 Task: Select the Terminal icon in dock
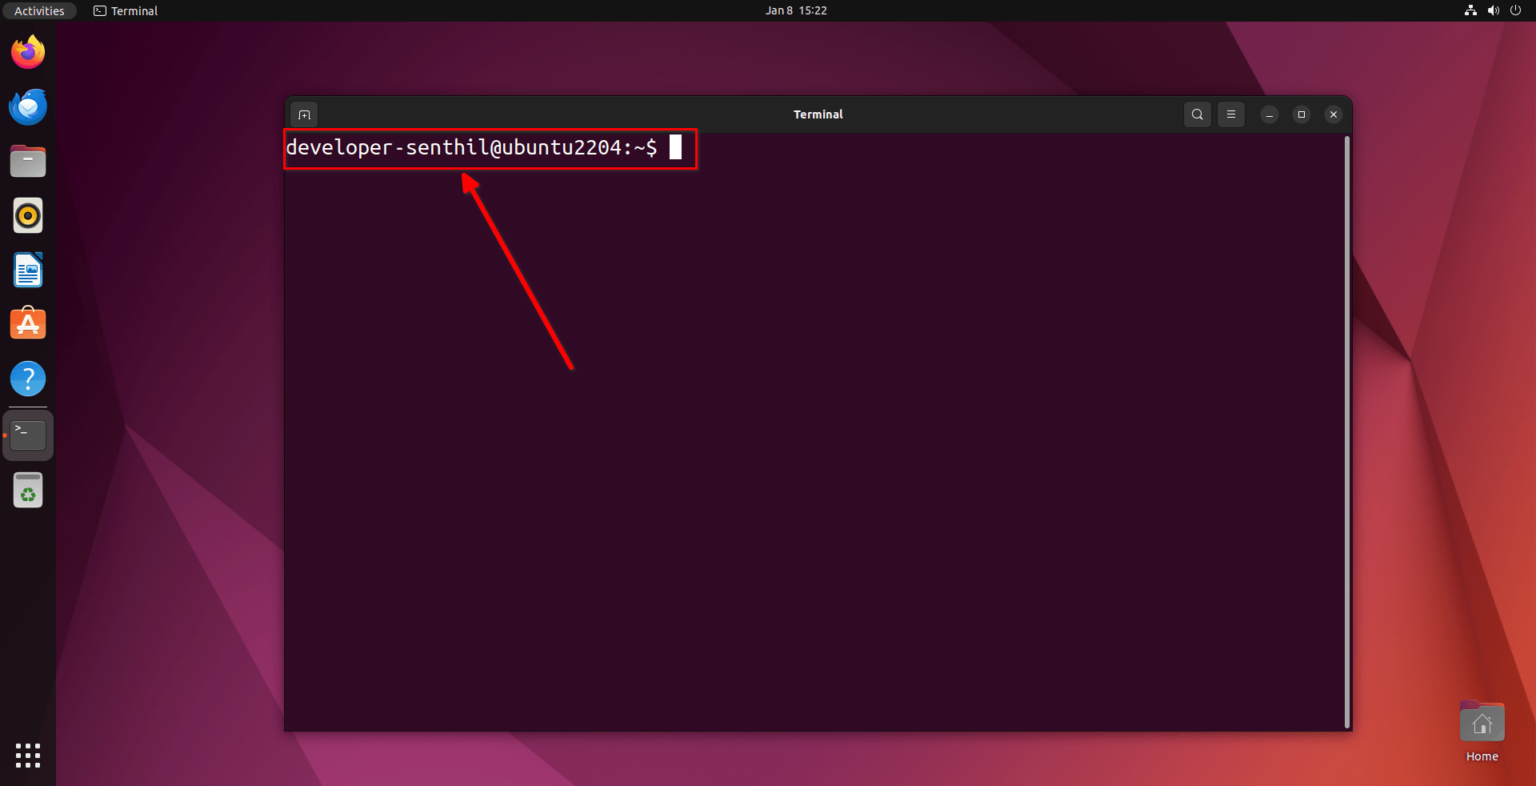(28, 435)
